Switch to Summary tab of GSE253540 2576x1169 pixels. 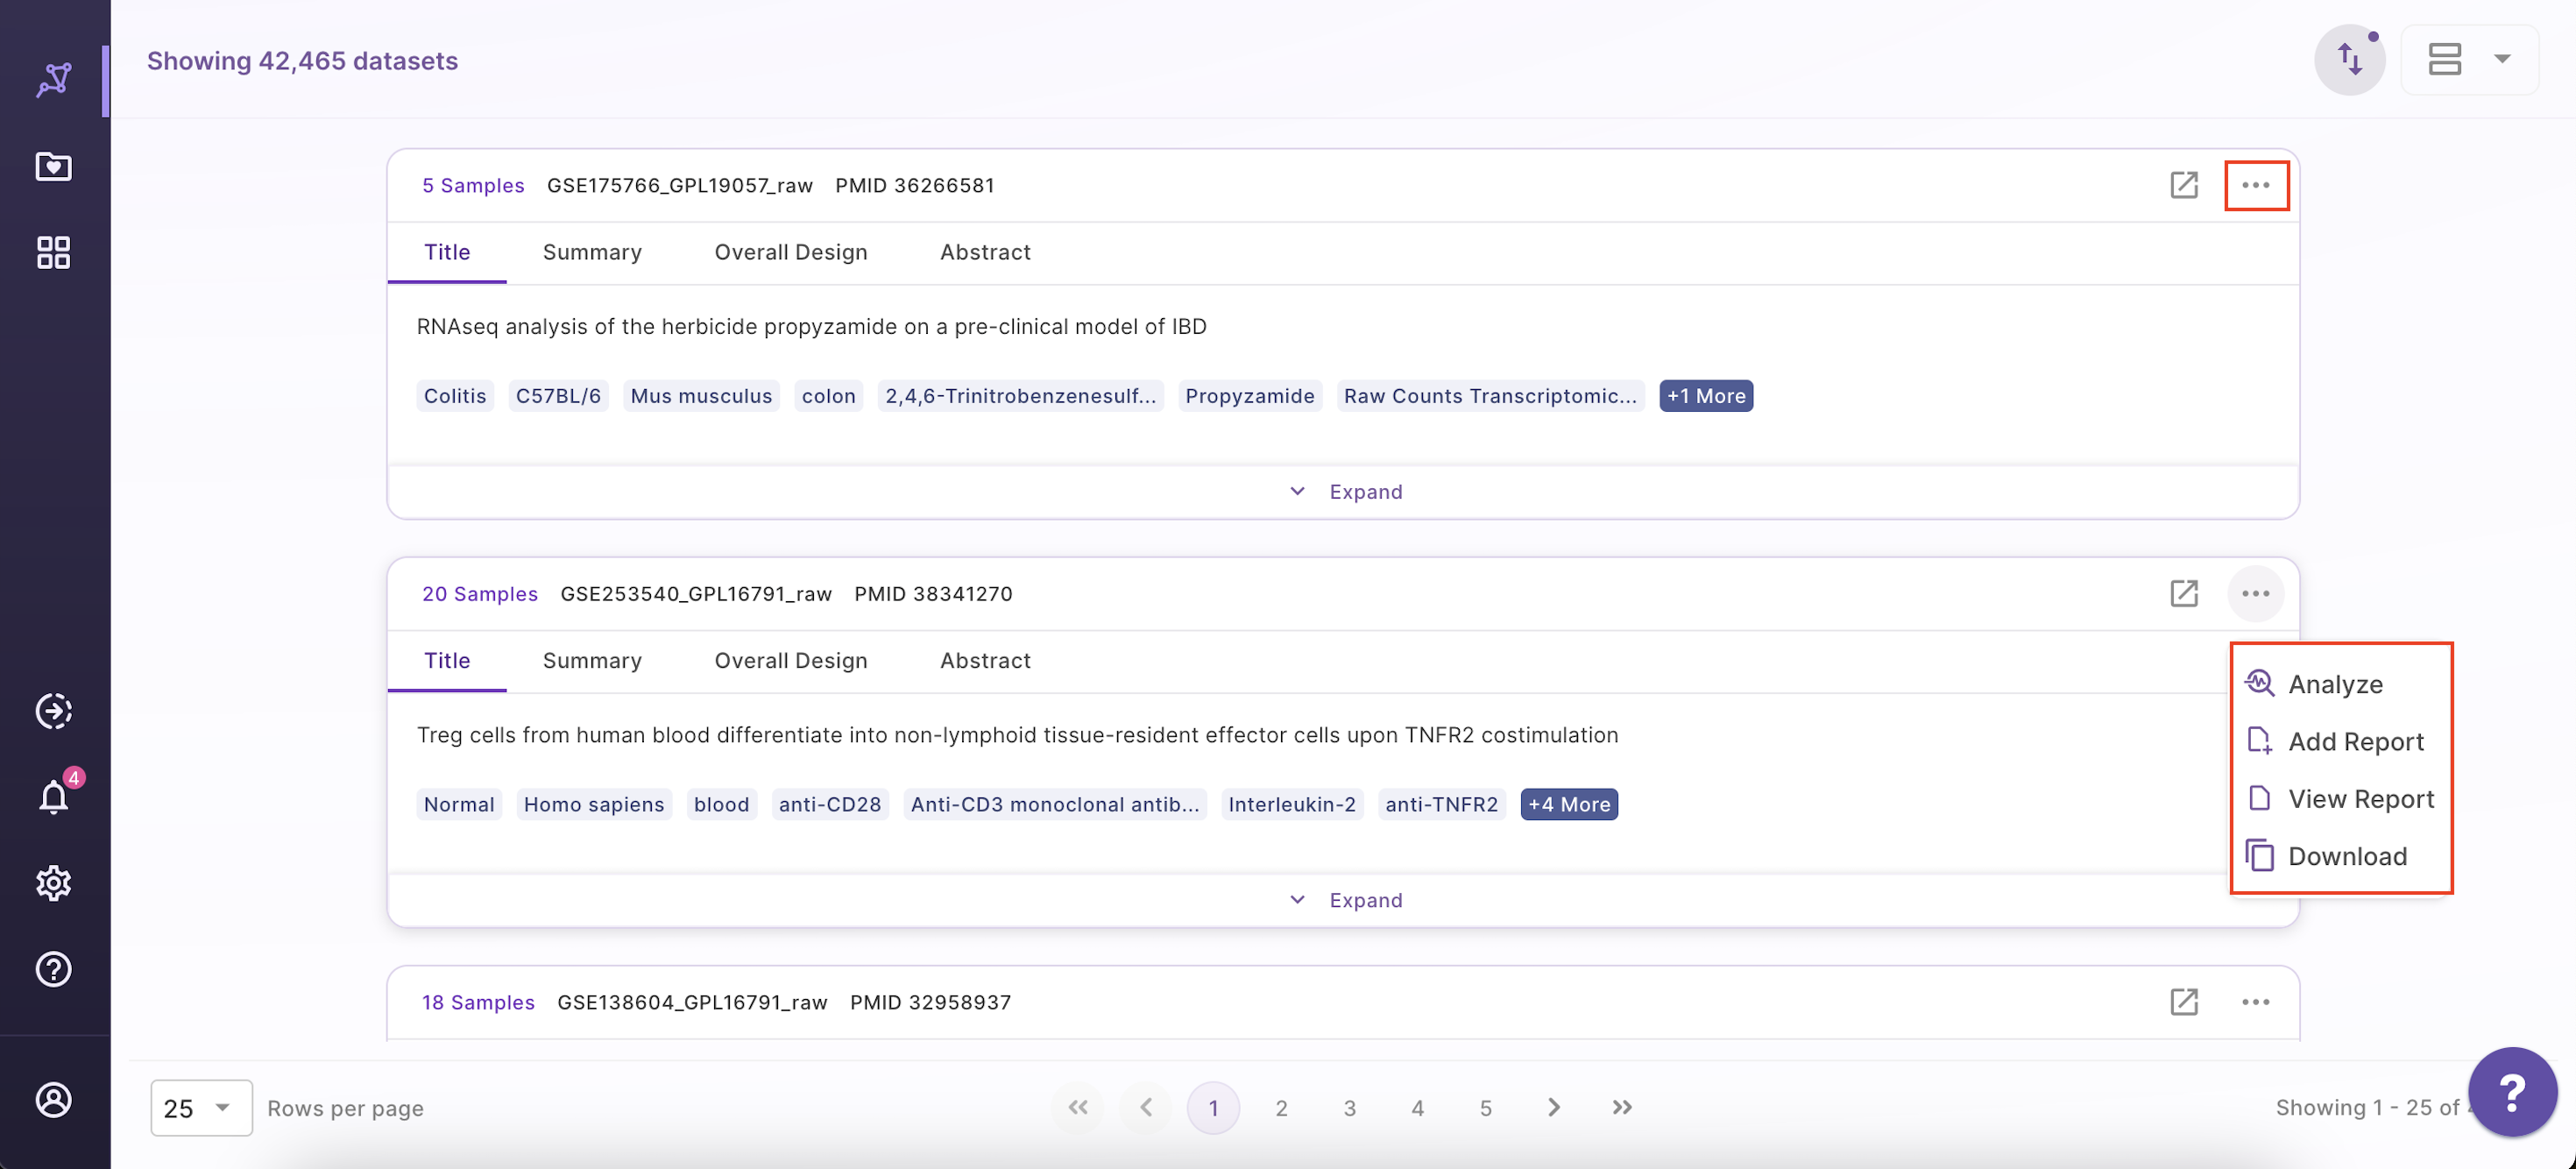coord(592,660)
